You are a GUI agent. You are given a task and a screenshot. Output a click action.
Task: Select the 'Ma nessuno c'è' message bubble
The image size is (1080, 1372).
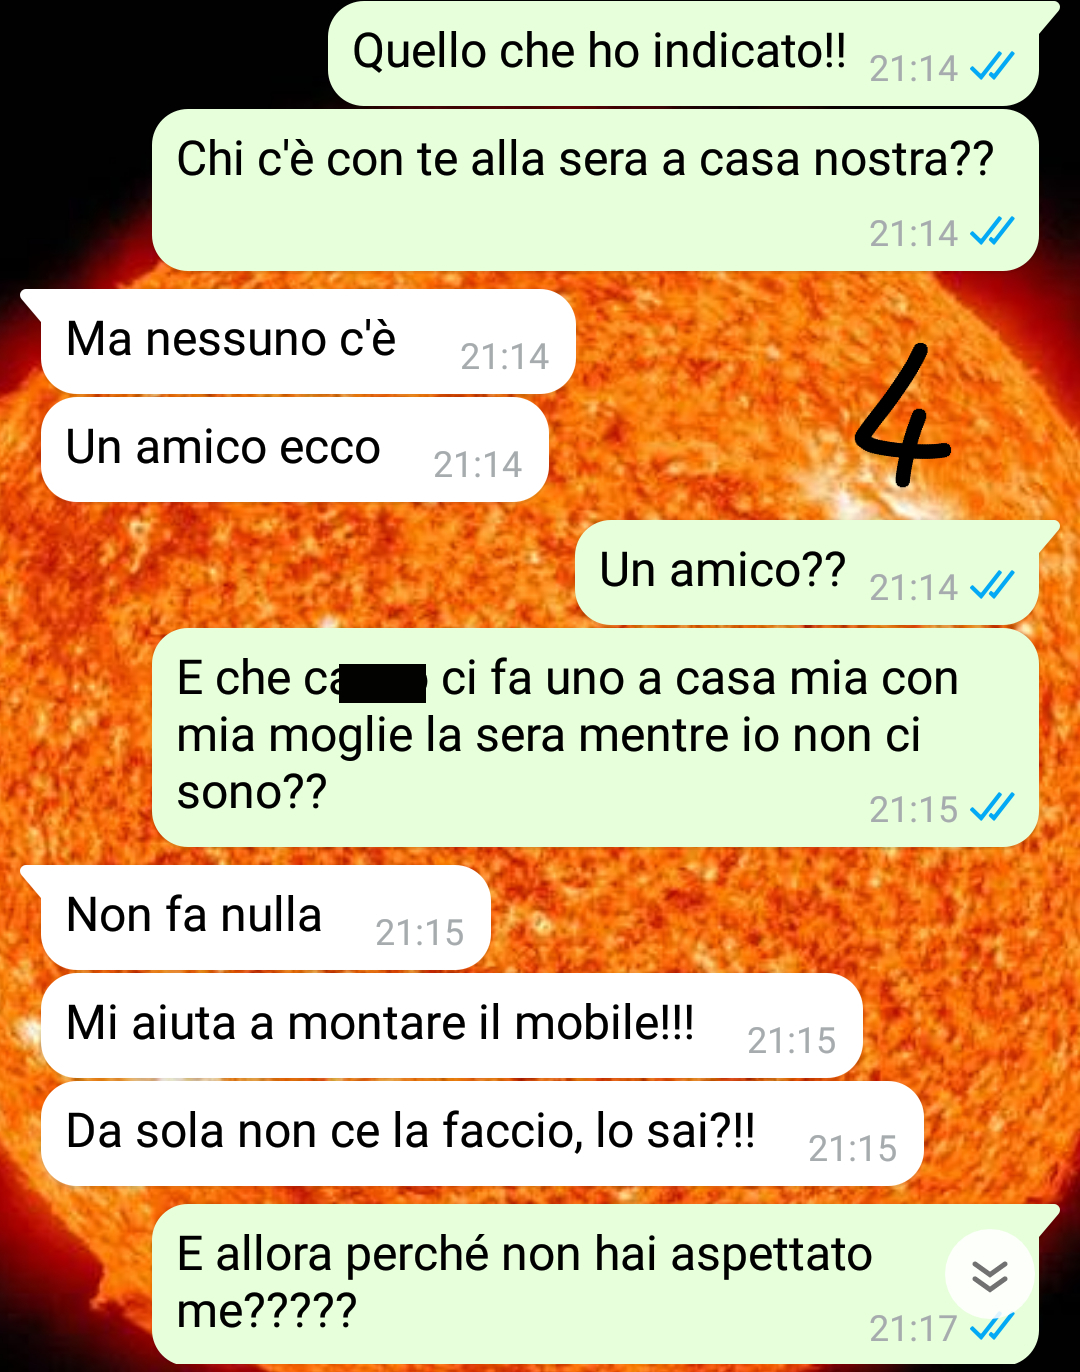307,342
